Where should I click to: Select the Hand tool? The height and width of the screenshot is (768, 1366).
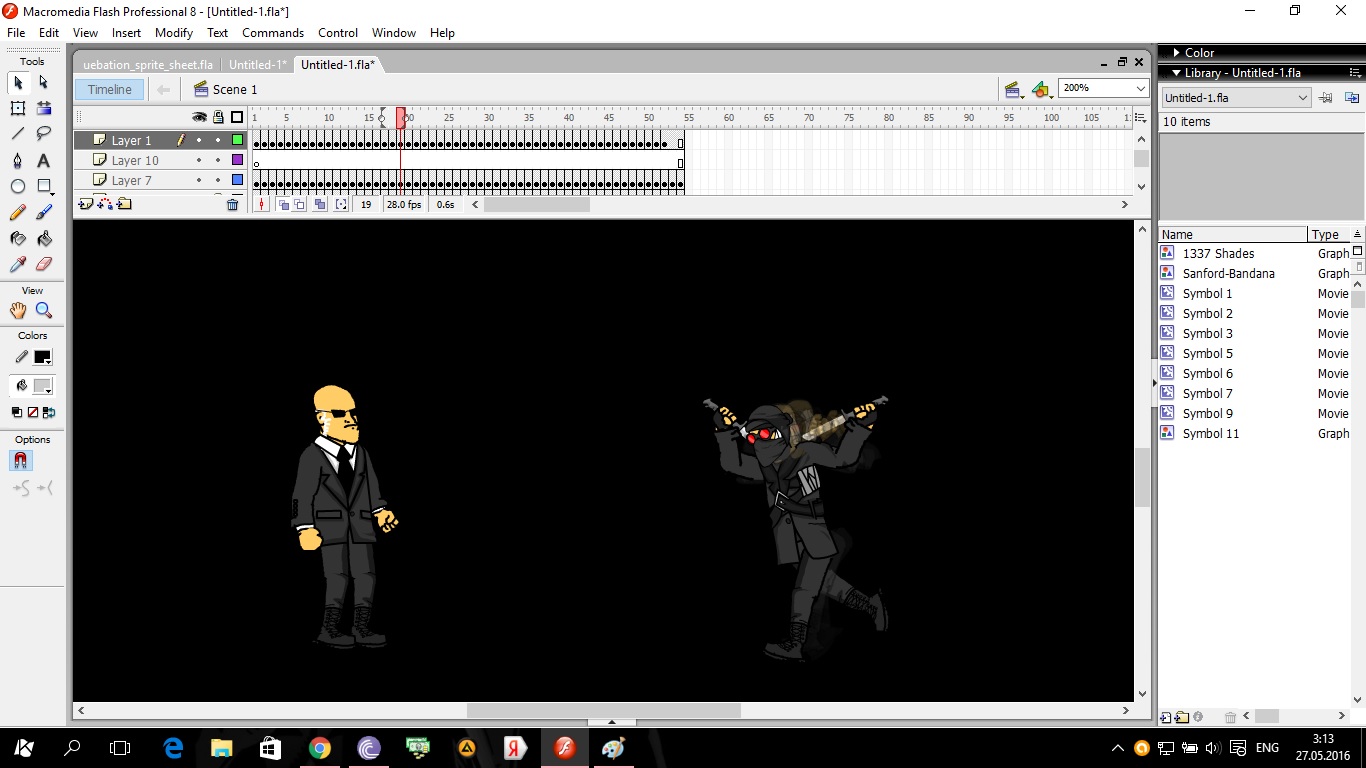click(18, 310)
